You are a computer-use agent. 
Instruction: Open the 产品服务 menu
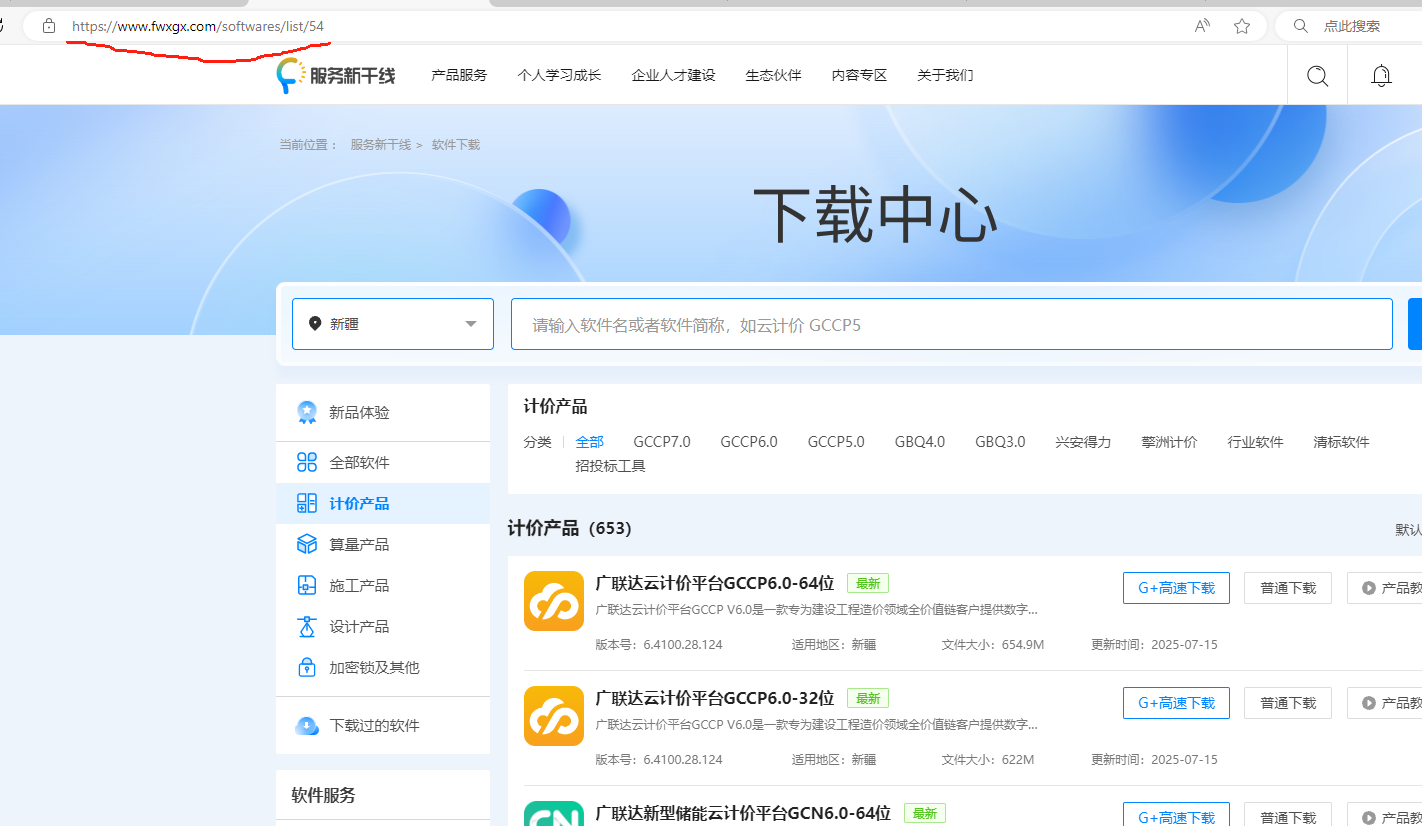point(459,75)
